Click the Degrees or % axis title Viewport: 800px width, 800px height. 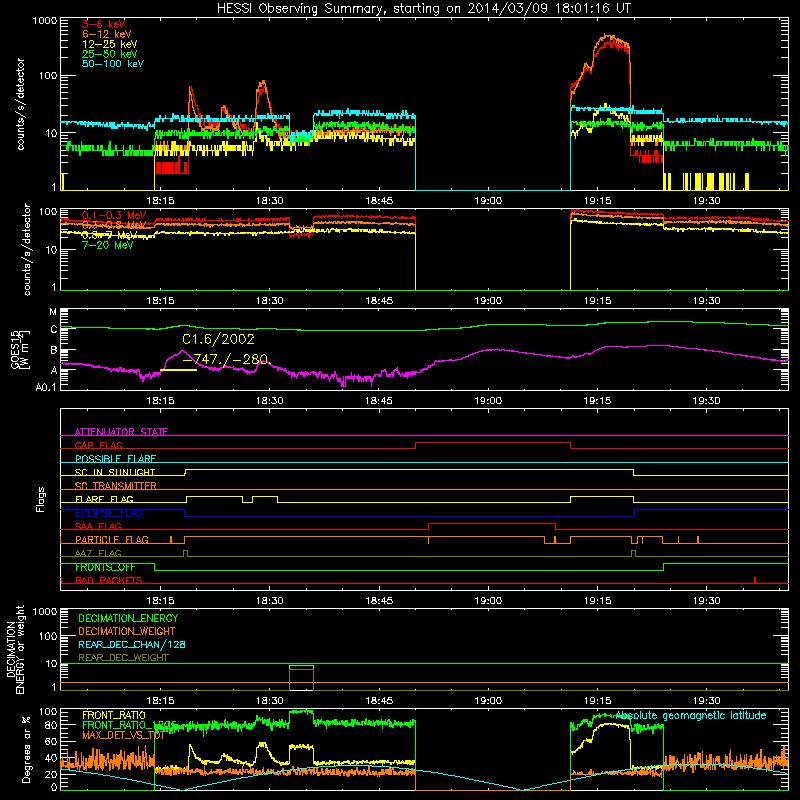tap(26, 749)
